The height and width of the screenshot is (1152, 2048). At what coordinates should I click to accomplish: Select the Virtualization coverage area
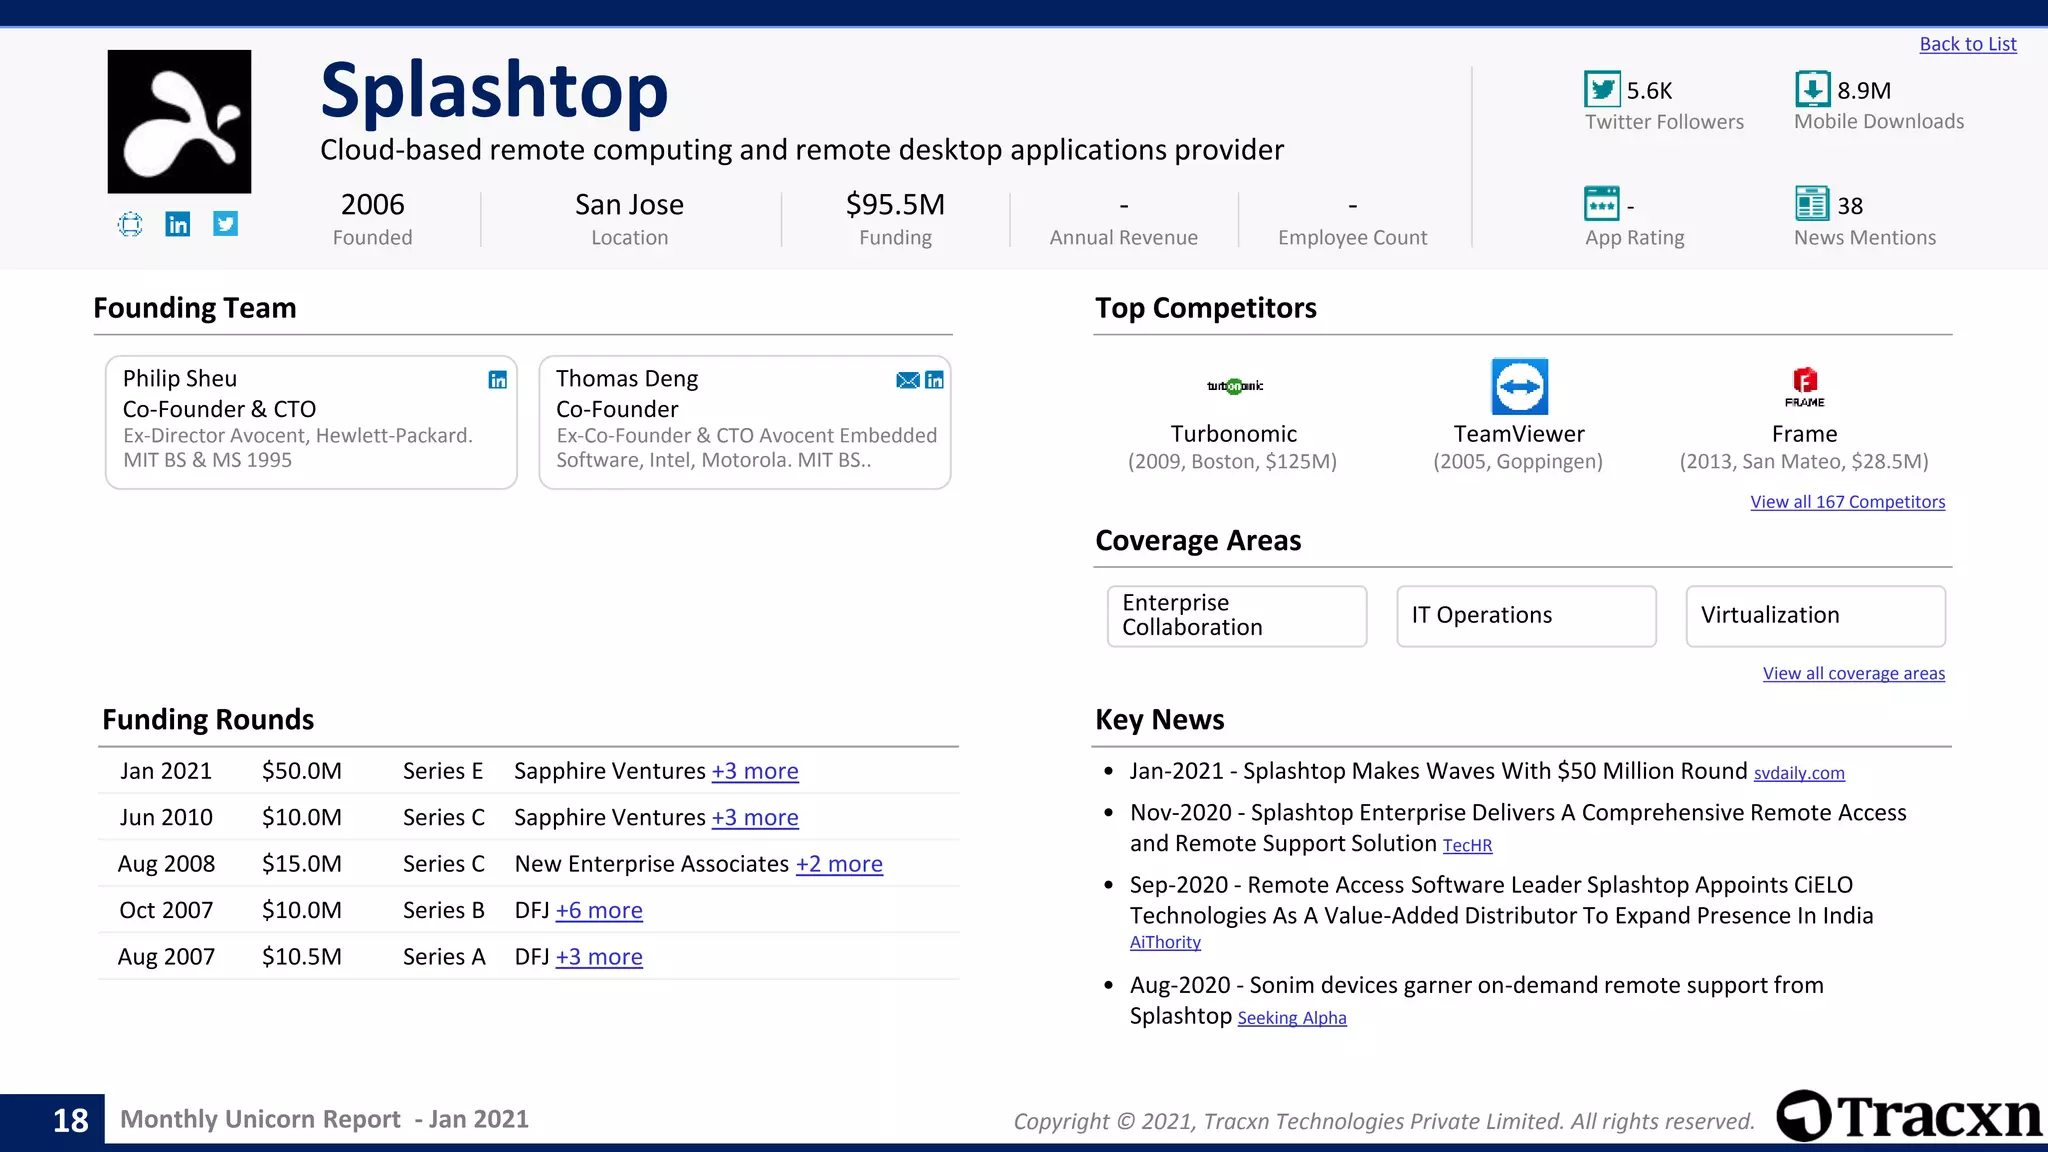[x=1815, y=616]
